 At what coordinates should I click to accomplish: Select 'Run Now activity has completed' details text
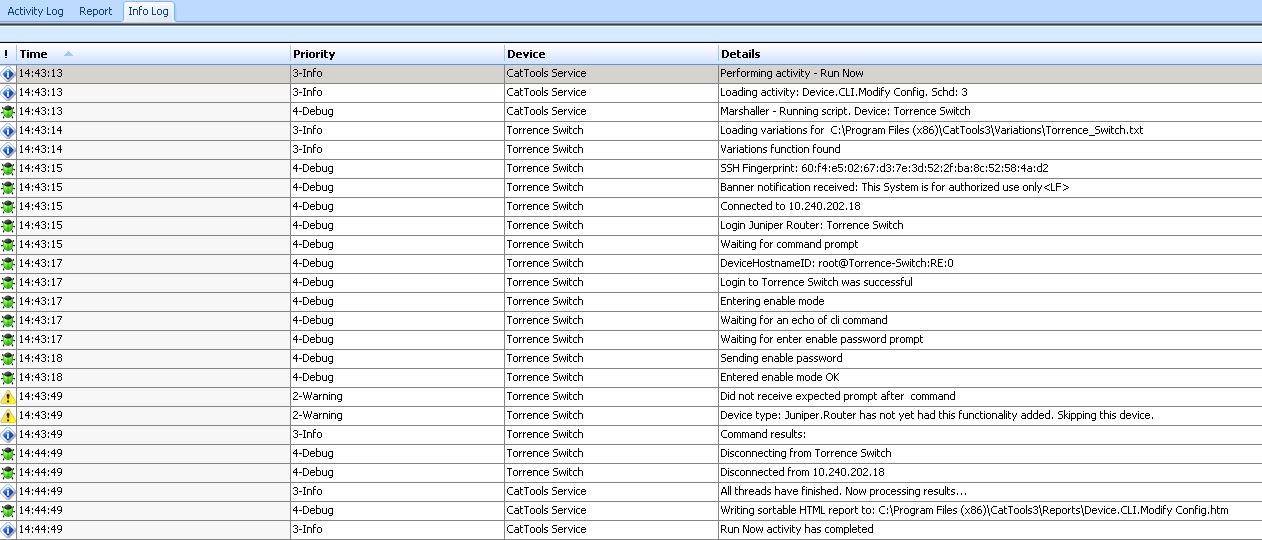point(797,529)
